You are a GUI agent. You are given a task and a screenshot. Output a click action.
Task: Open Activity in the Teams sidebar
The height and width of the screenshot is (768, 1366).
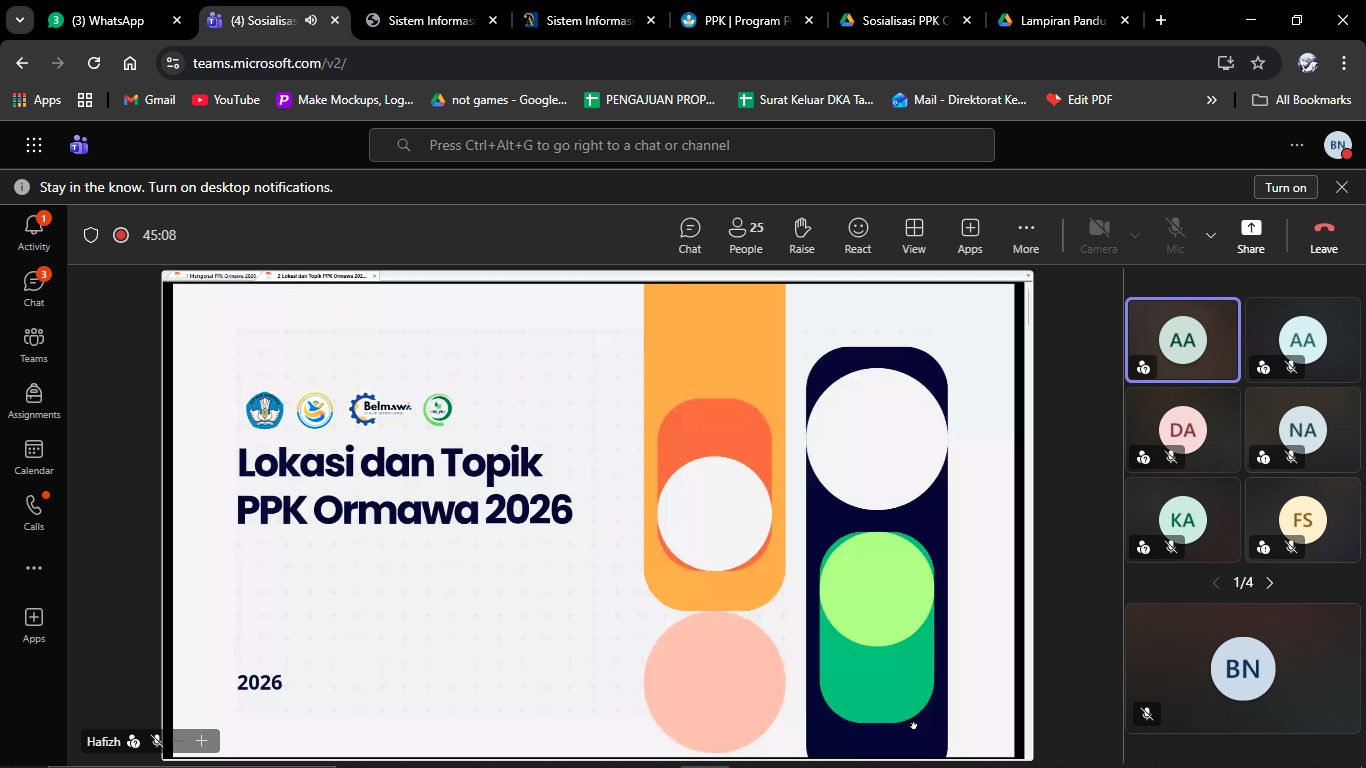pyautogui.click(x=34, y=233)
